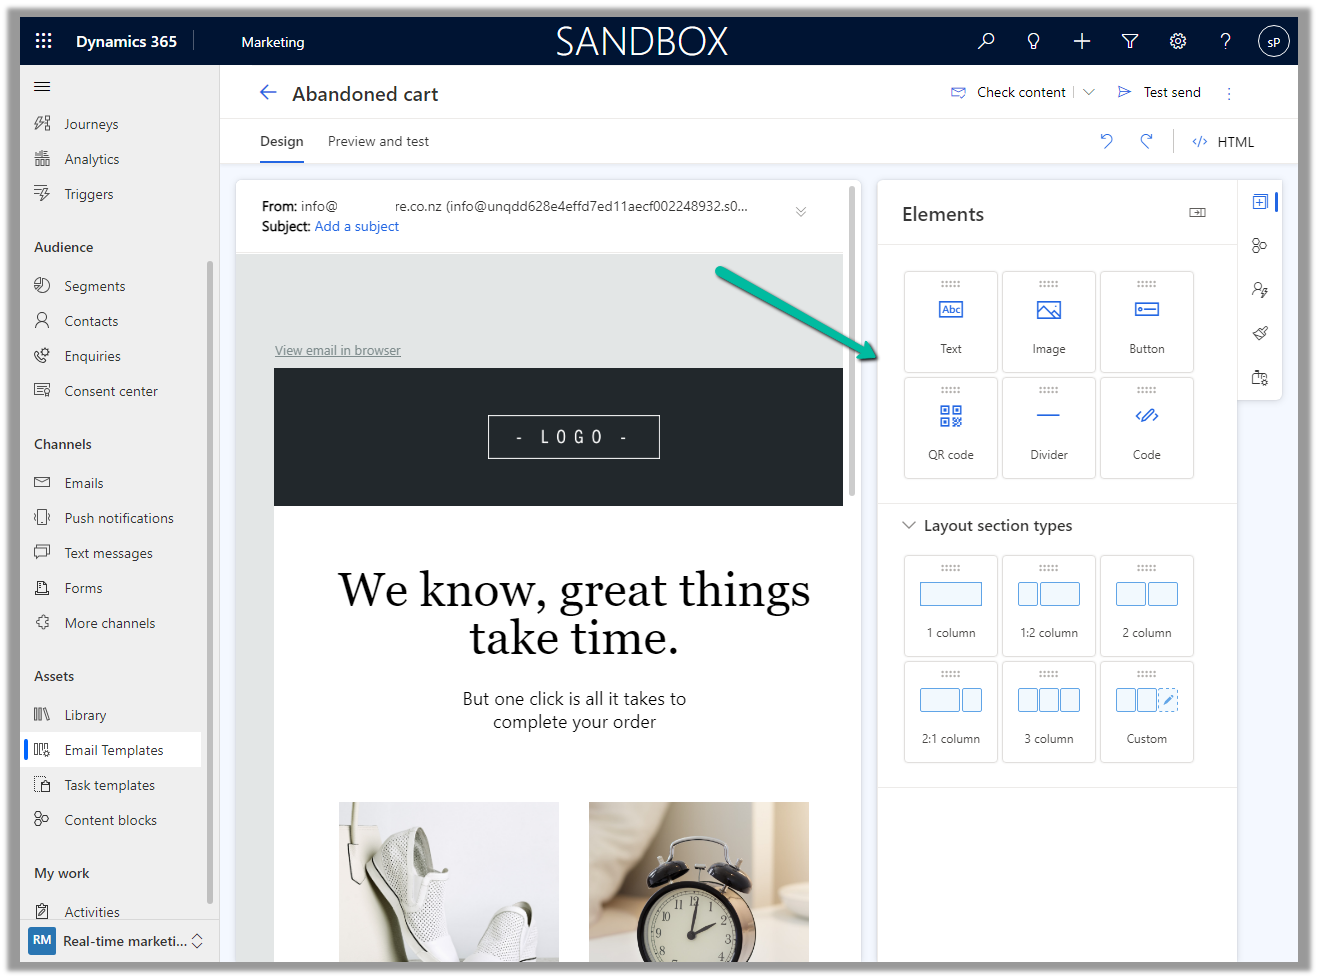This screenshot has width=1318, height=979.
Task: Switch to the Design tab
Action: [282, 141]
